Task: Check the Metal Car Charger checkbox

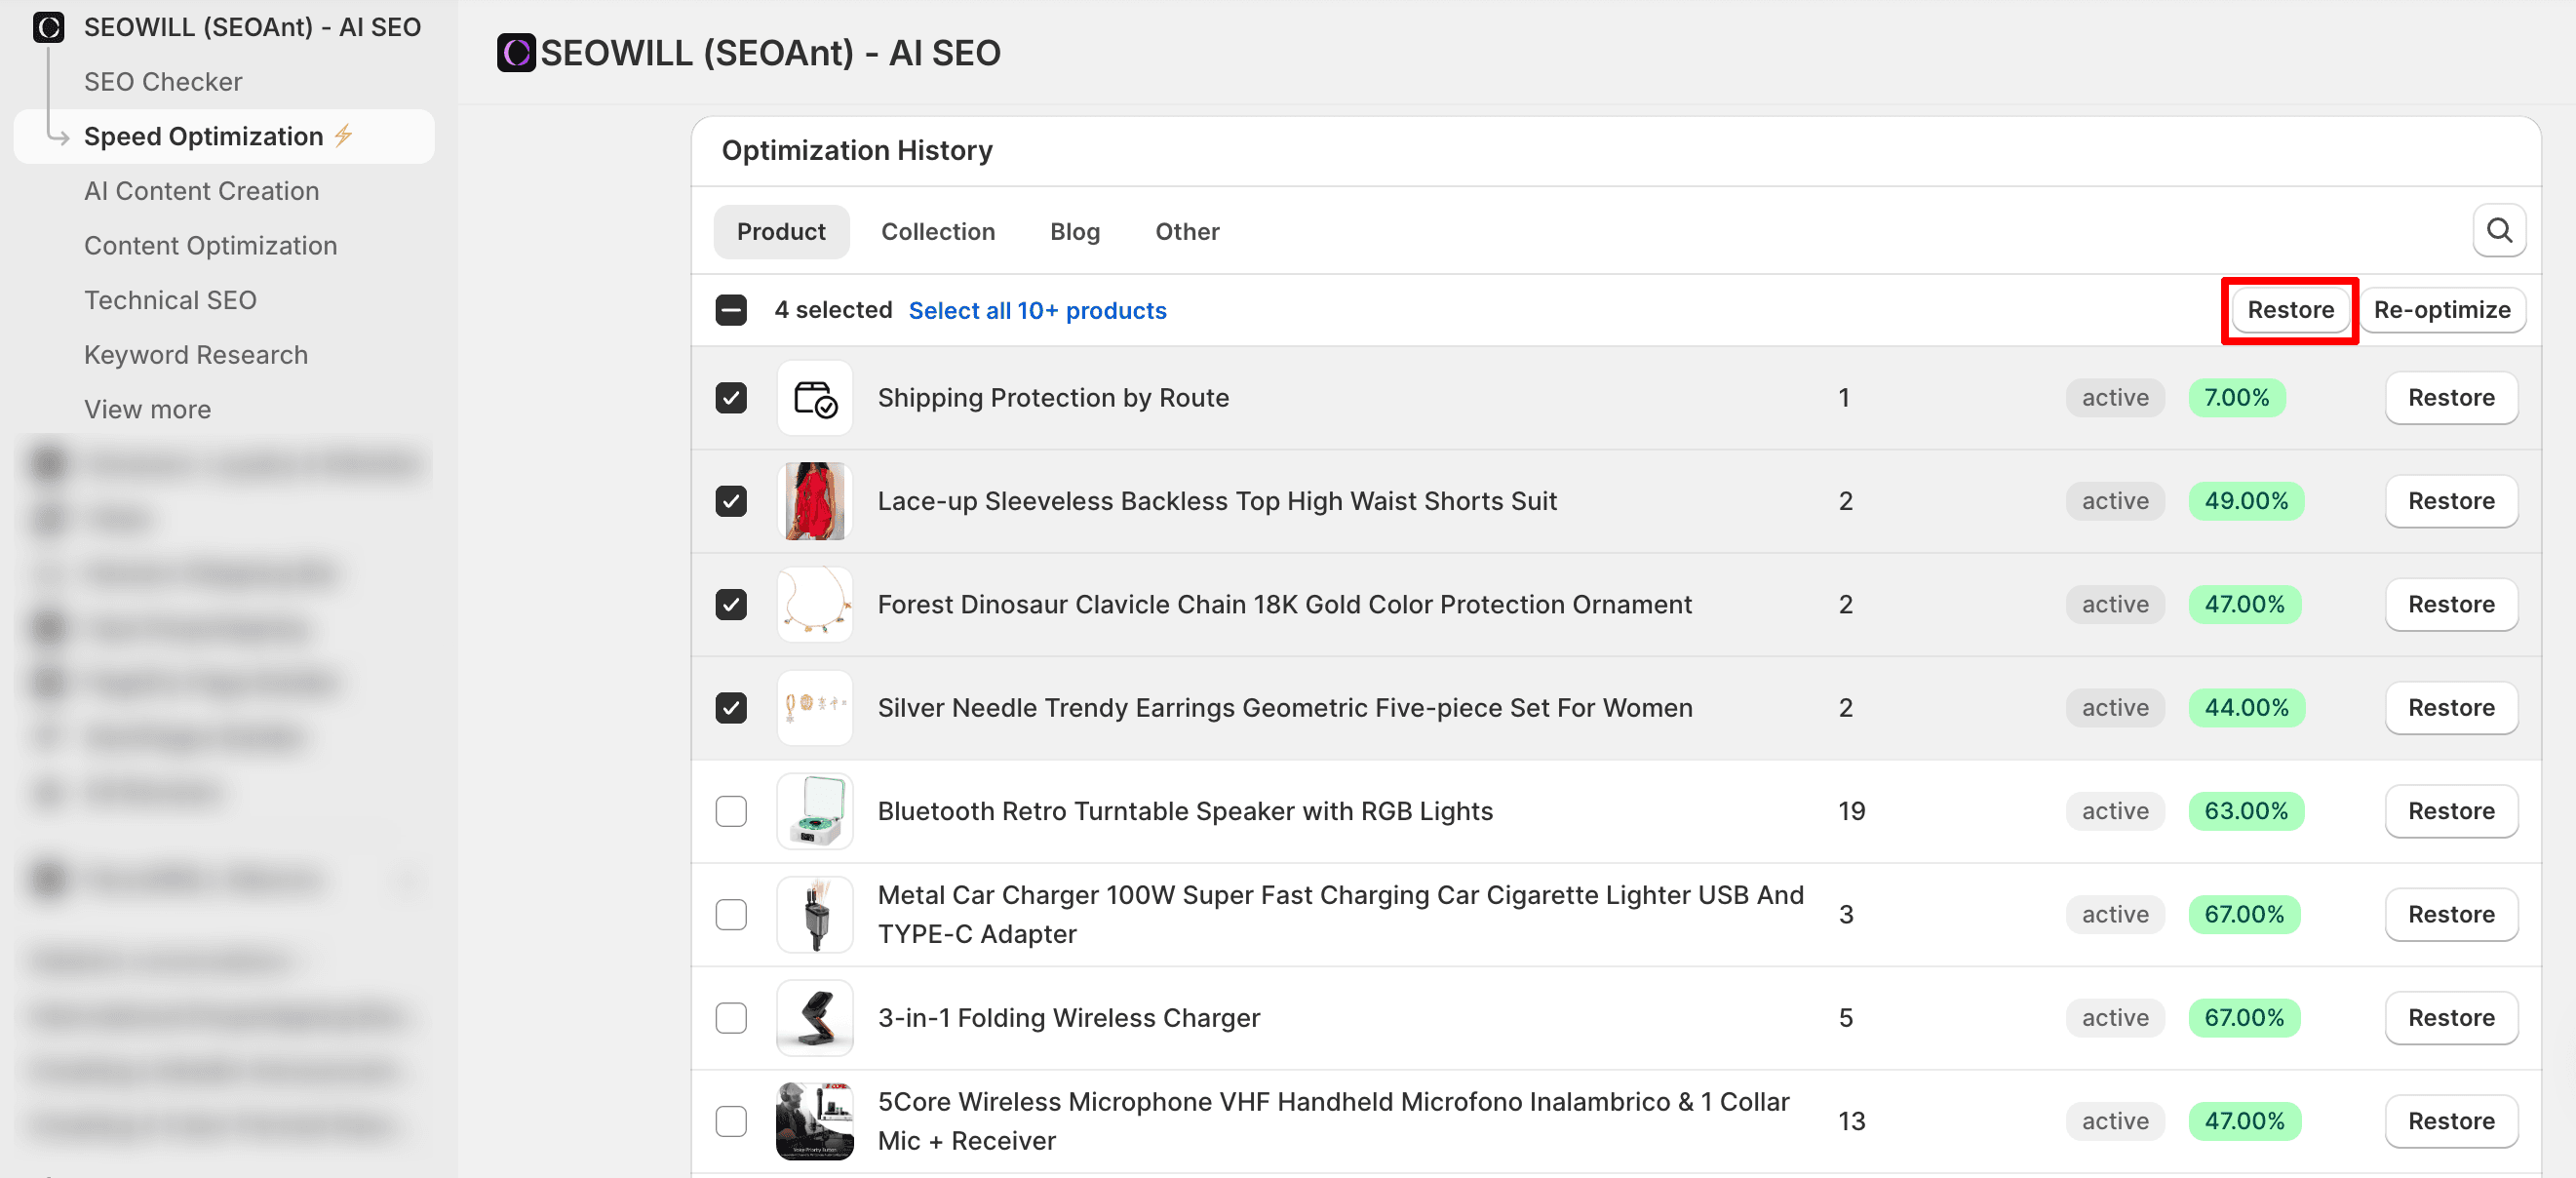Action: 731,915
